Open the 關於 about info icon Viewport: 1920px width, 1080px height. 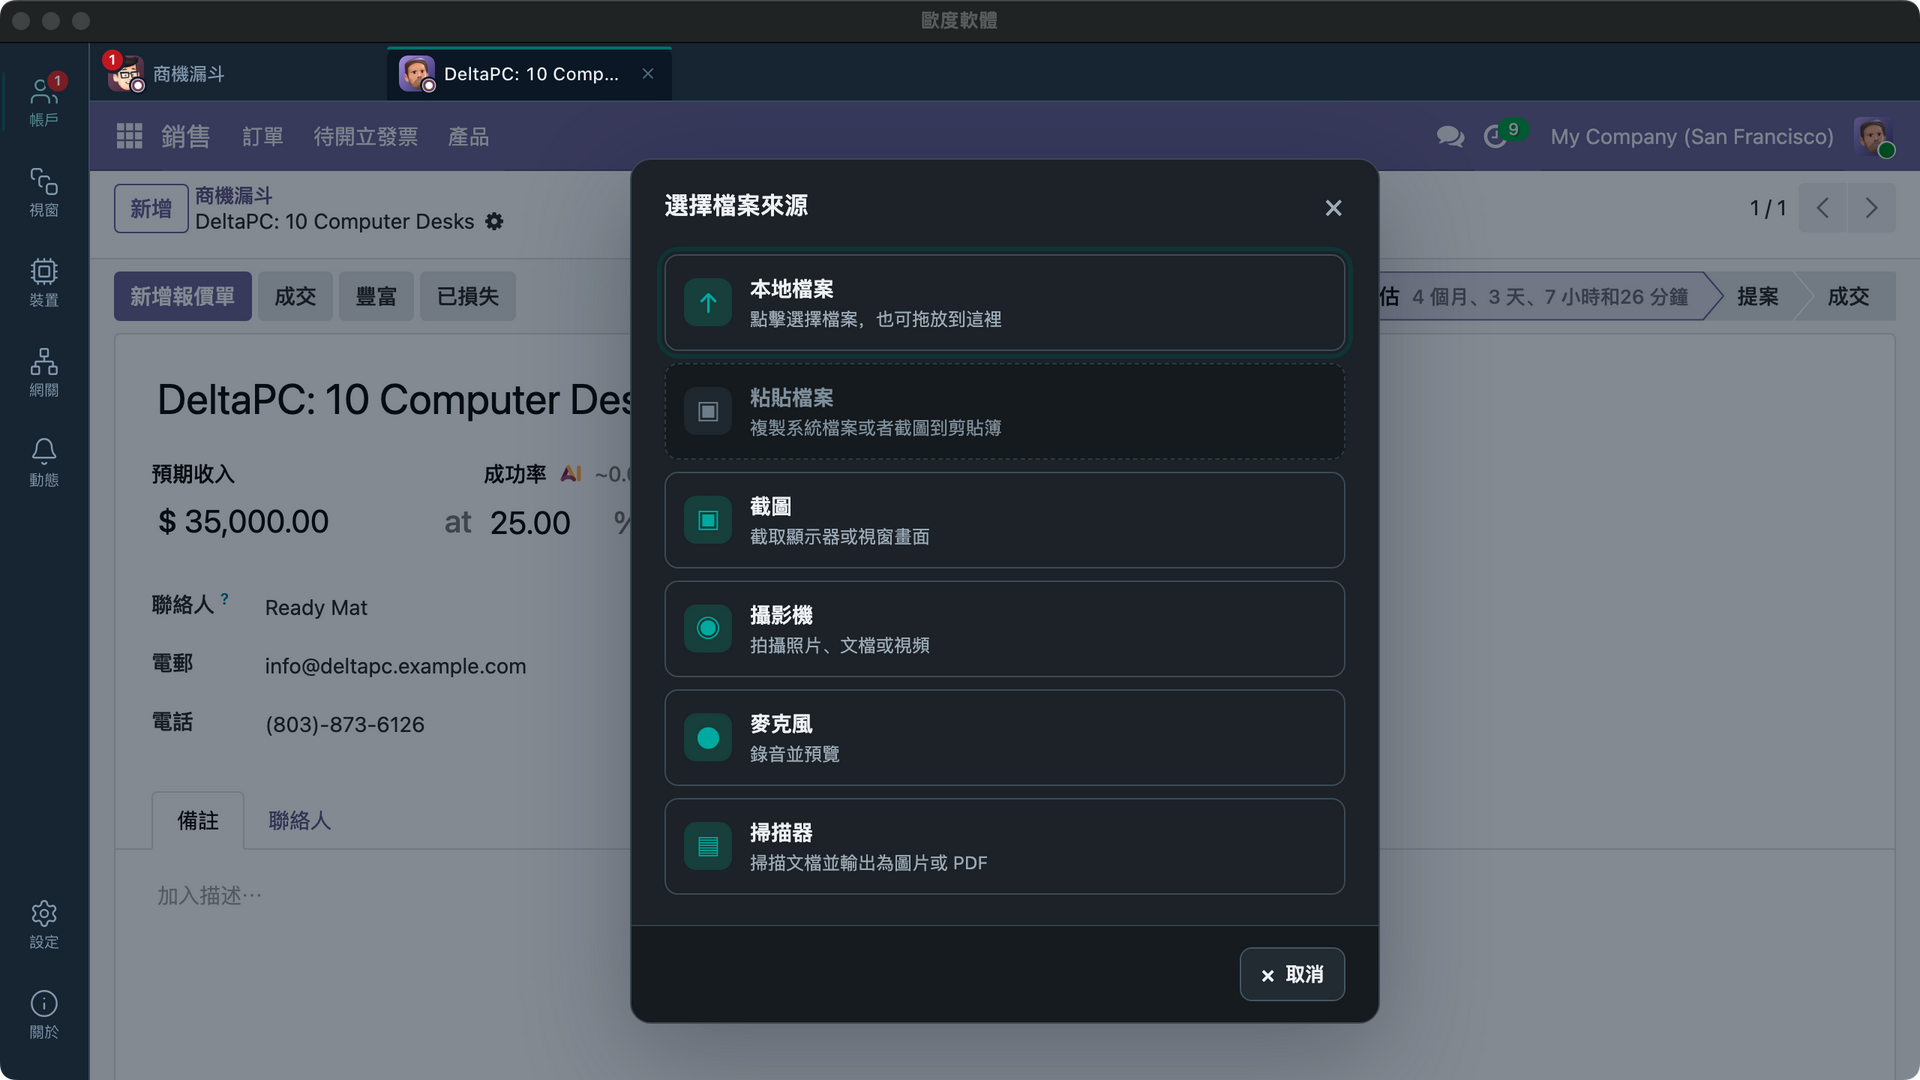tap(44, 1014)
